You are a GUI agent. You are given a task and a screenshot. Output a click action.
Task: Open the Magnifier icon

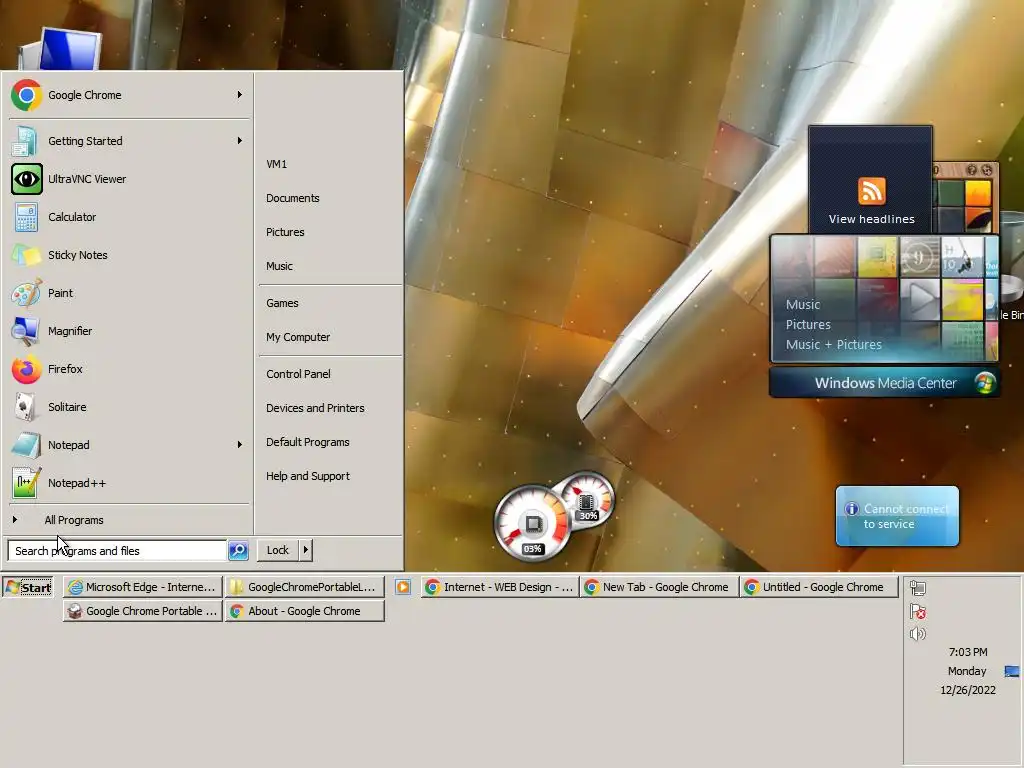(x=26, y=331)
